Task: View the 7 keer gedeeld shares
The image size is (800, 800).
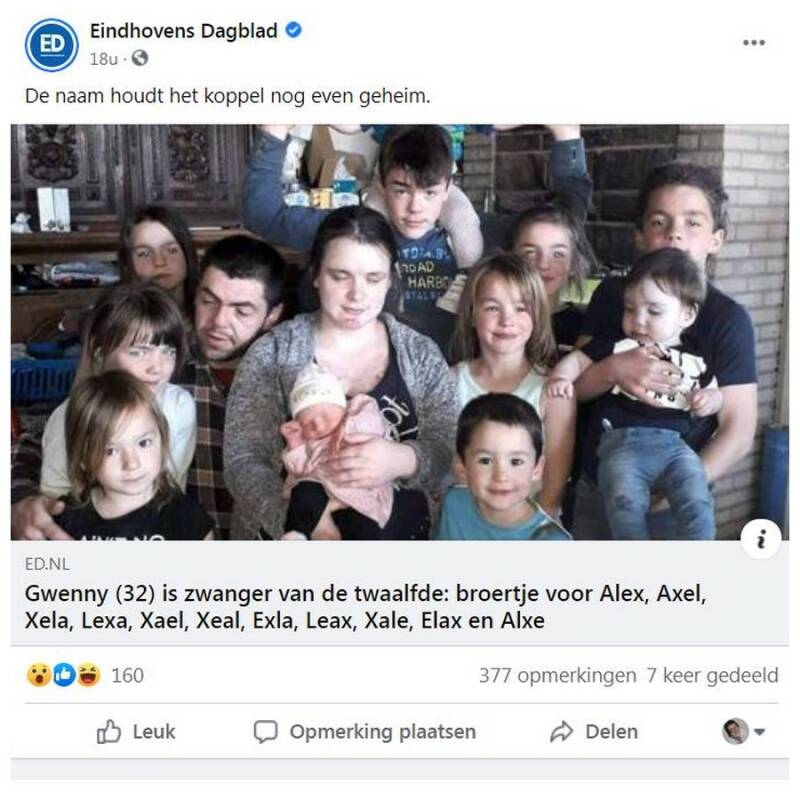Action: pos(712,675)
